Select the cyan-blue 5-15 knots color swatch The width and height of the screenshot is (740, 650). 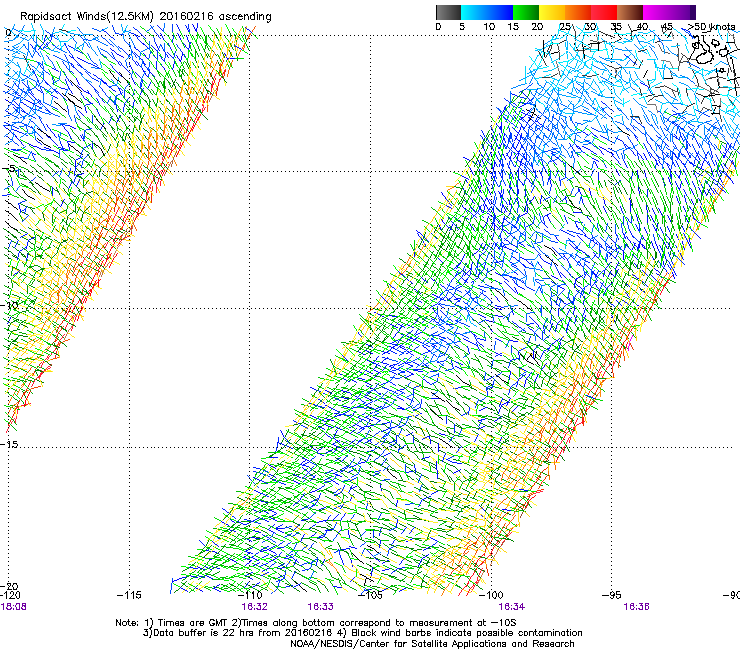pos(487,12)
